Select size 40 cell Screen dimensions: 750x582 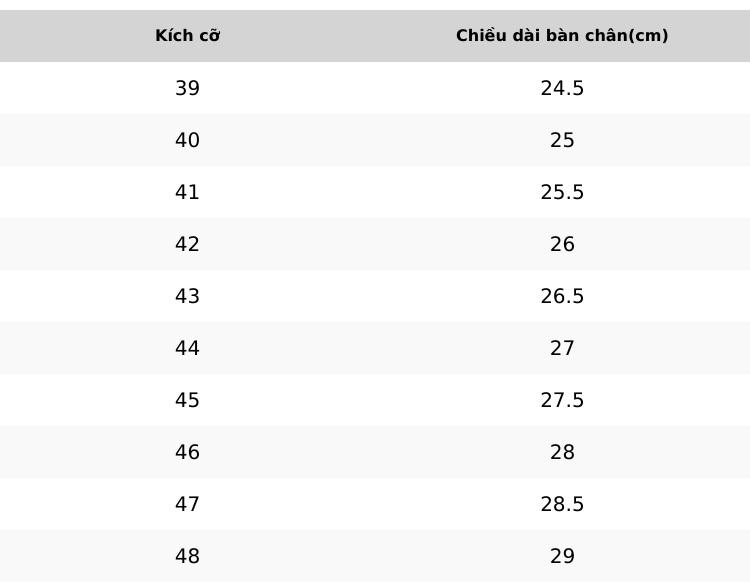pyautogui.click(x=188, y=140)
